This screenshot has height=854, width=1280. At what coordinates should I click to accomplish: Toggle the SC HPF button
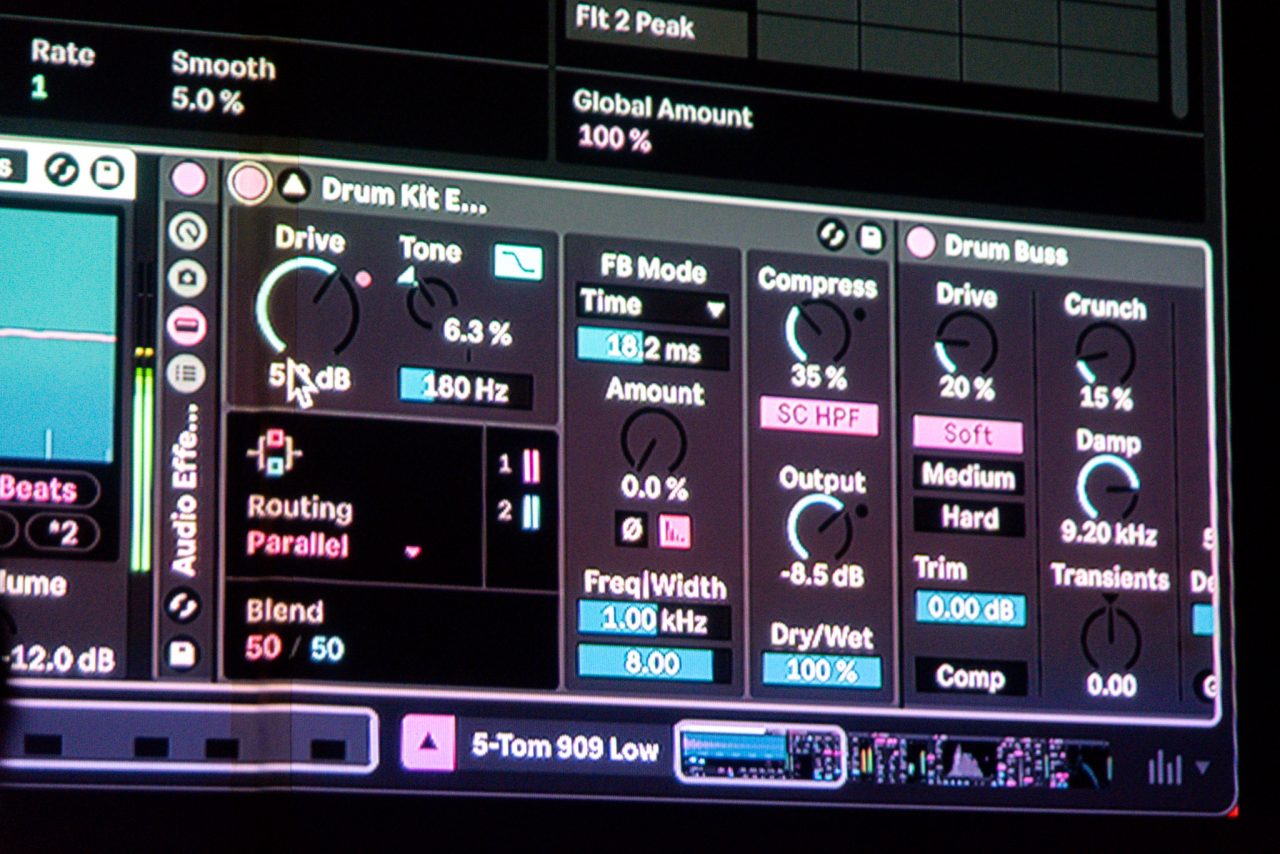coord(818,416)
